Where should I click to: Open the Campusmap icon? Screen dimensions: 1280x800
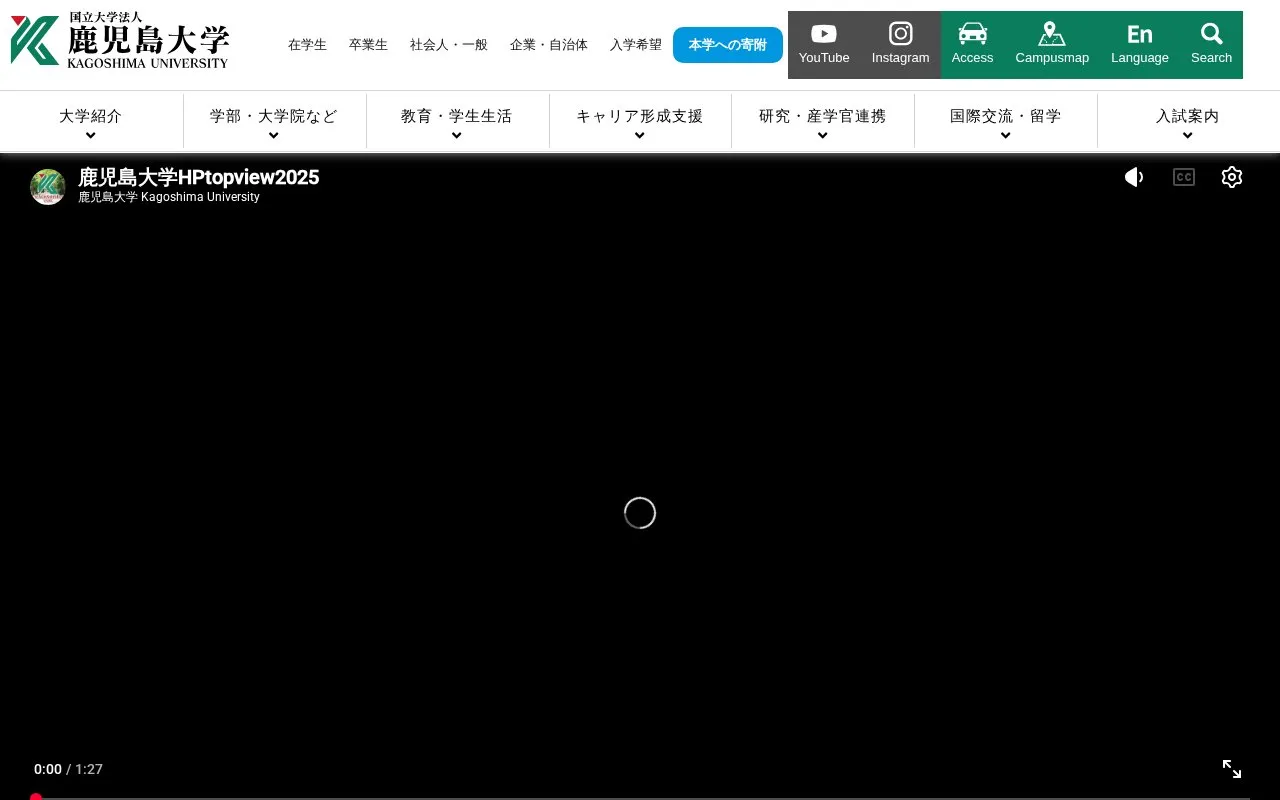click(x=1052, y=45)
